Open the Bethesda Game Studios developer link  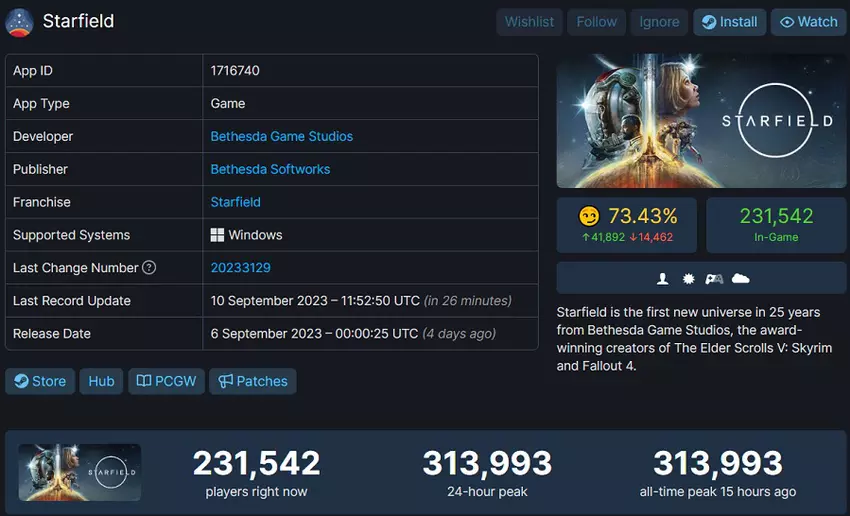[281, 136]
